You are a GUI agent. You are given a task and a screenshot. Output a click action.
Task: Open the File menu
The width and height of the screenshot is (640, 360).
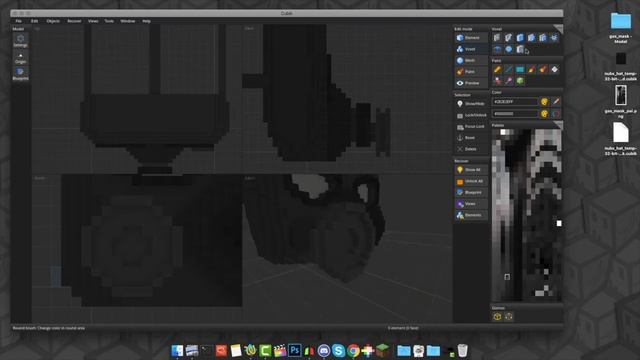coord(19,21)
